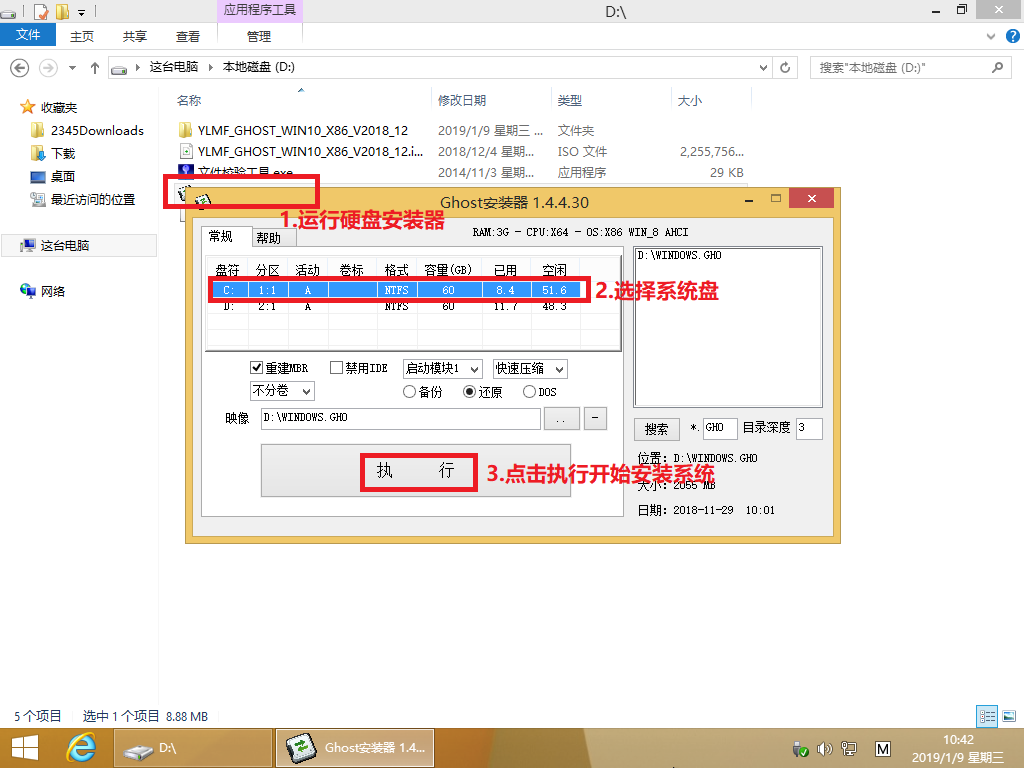Open 2345Downloads folder in sidebar

[88, 131]
